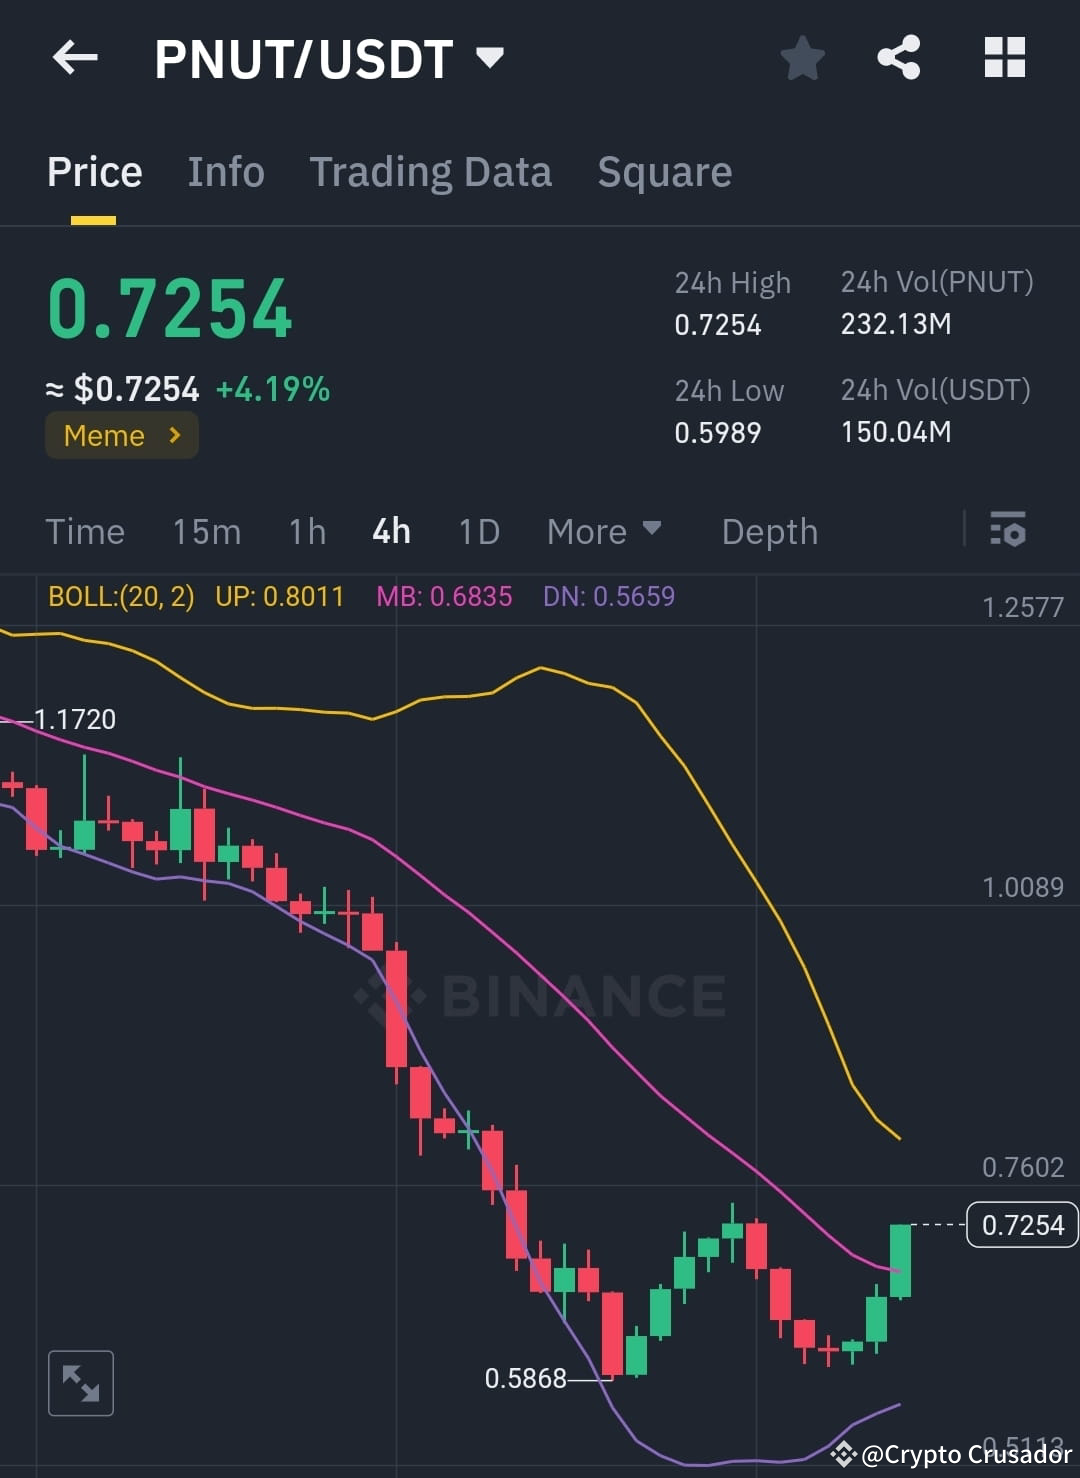Switch to the Info tab
This screenshot has width=1080, height=1478.
(x=225, y=171)
